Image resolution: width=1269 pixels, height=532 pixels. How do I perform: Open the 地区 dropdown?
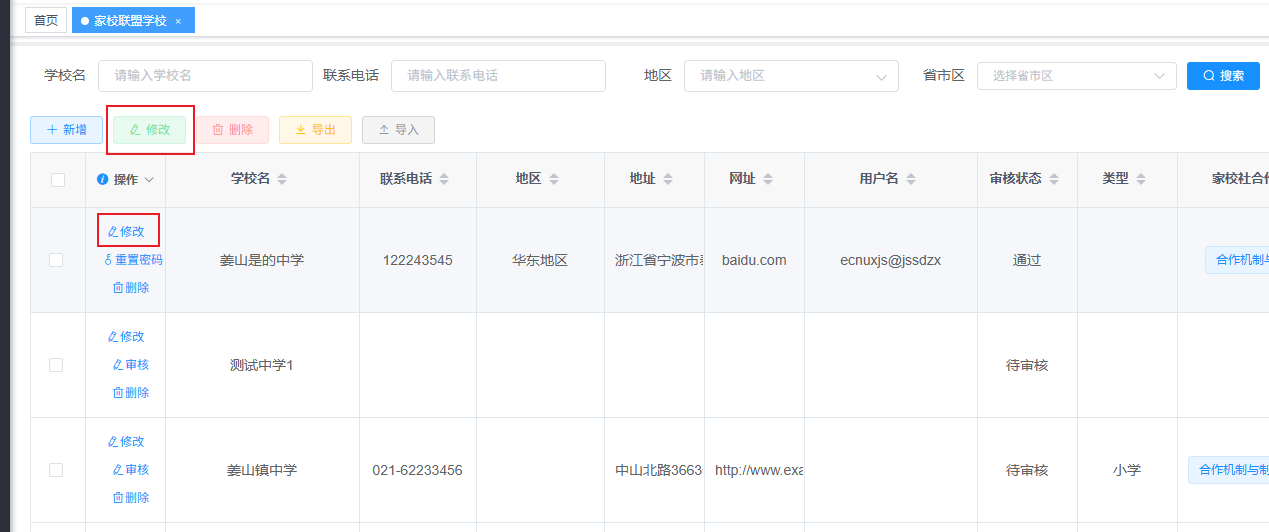[790, 76]
